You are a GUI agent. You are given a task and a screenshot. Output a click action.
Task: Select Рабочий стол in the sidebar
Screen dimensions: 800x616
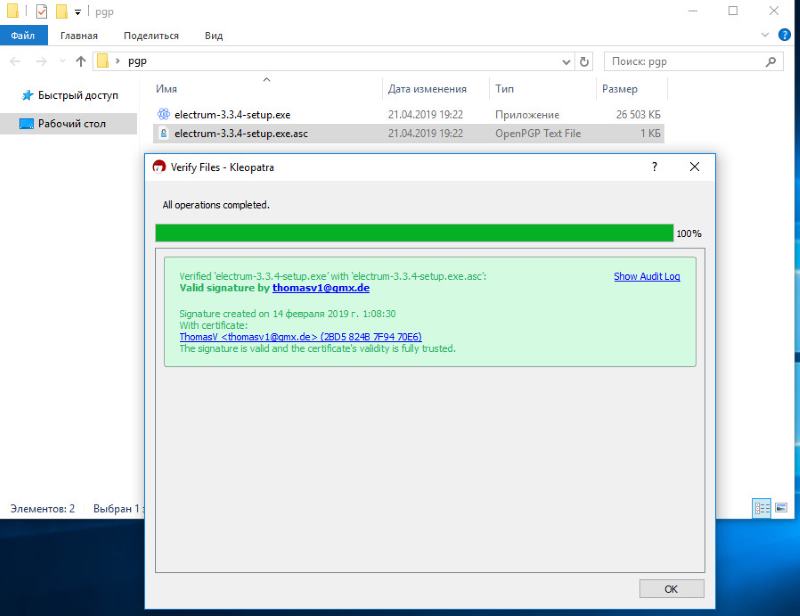(68, 124)
